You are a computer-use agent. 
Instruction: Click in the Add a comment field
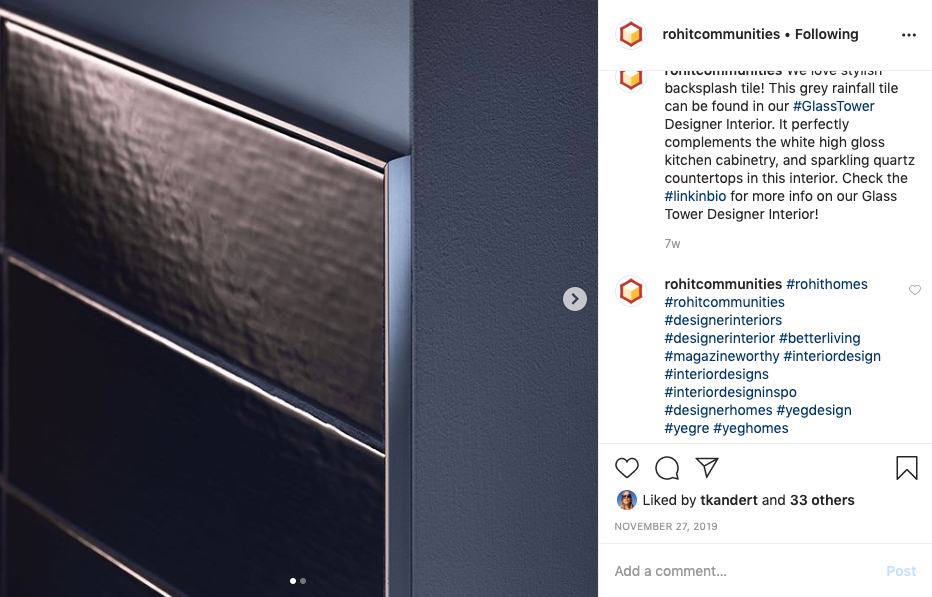coord(743,571)
